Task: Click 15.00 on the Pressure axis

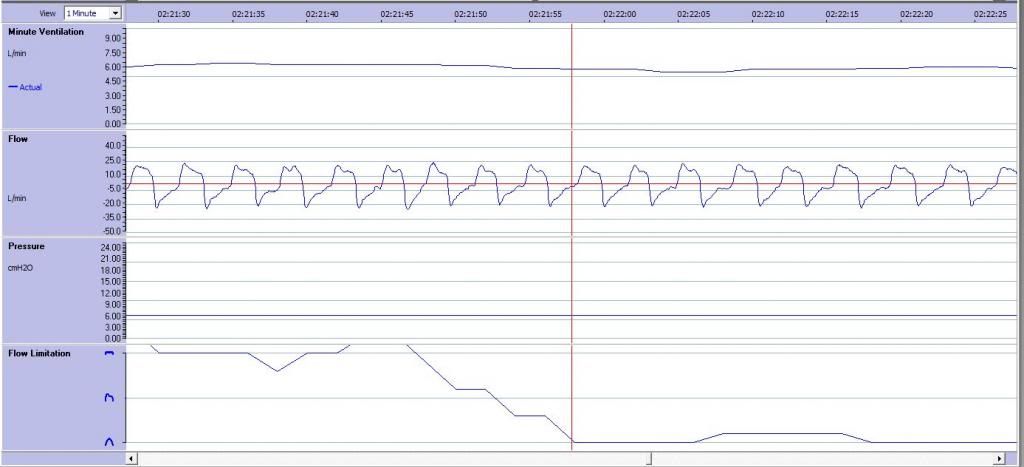Action: click(x=111, y=282)
